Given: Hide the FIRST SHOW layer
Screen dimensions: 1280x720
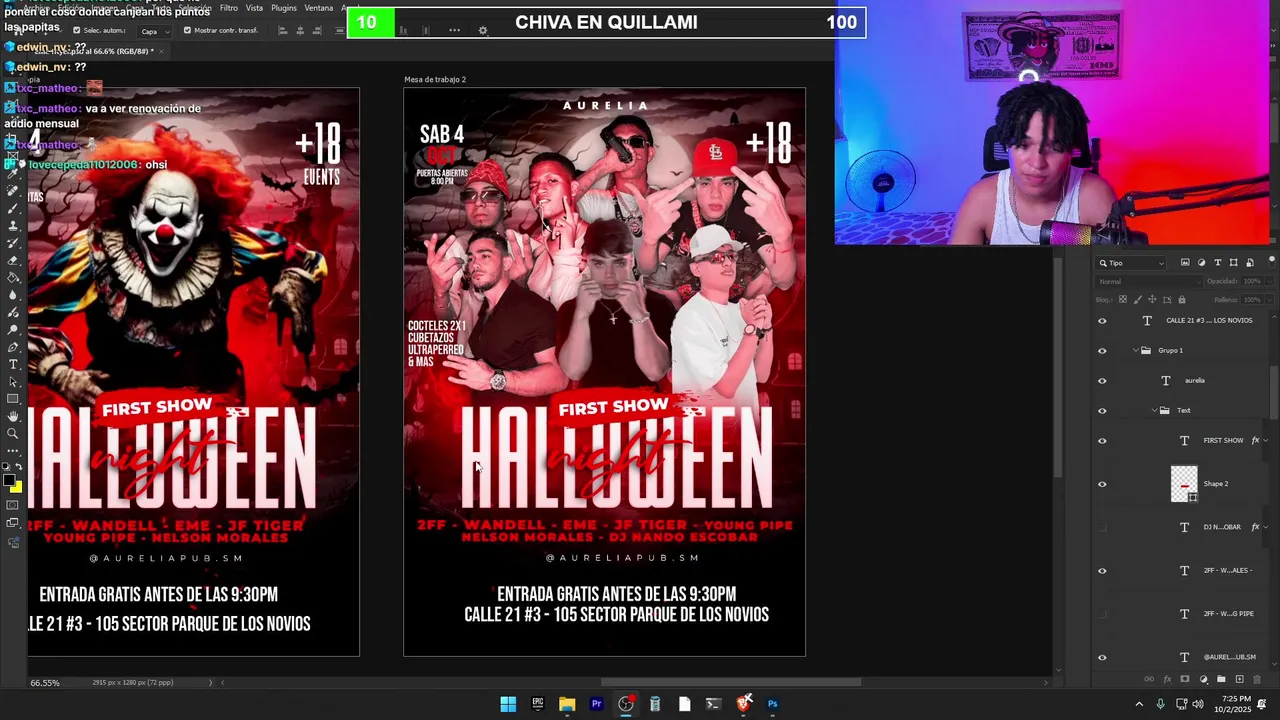Looking at the screenshot, I should pyautogui.click(x=1102, y=441).
